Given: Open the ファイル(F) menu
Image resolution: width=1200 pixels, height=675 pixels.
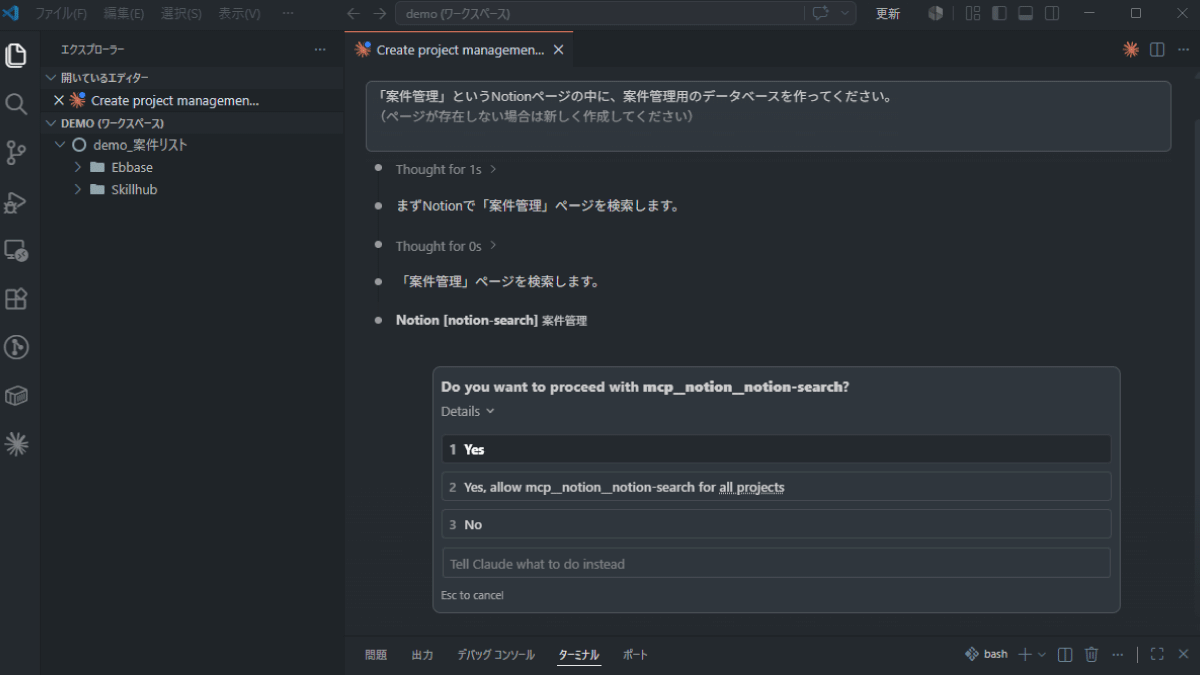Looking at the screenshot, I should click(x=61, y=14).
